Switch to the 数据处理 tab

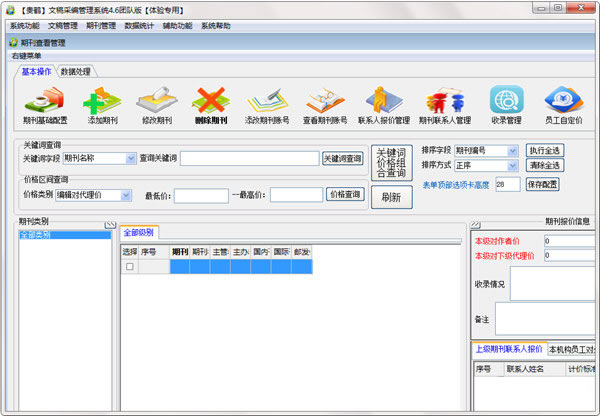(x=76, y=72)
